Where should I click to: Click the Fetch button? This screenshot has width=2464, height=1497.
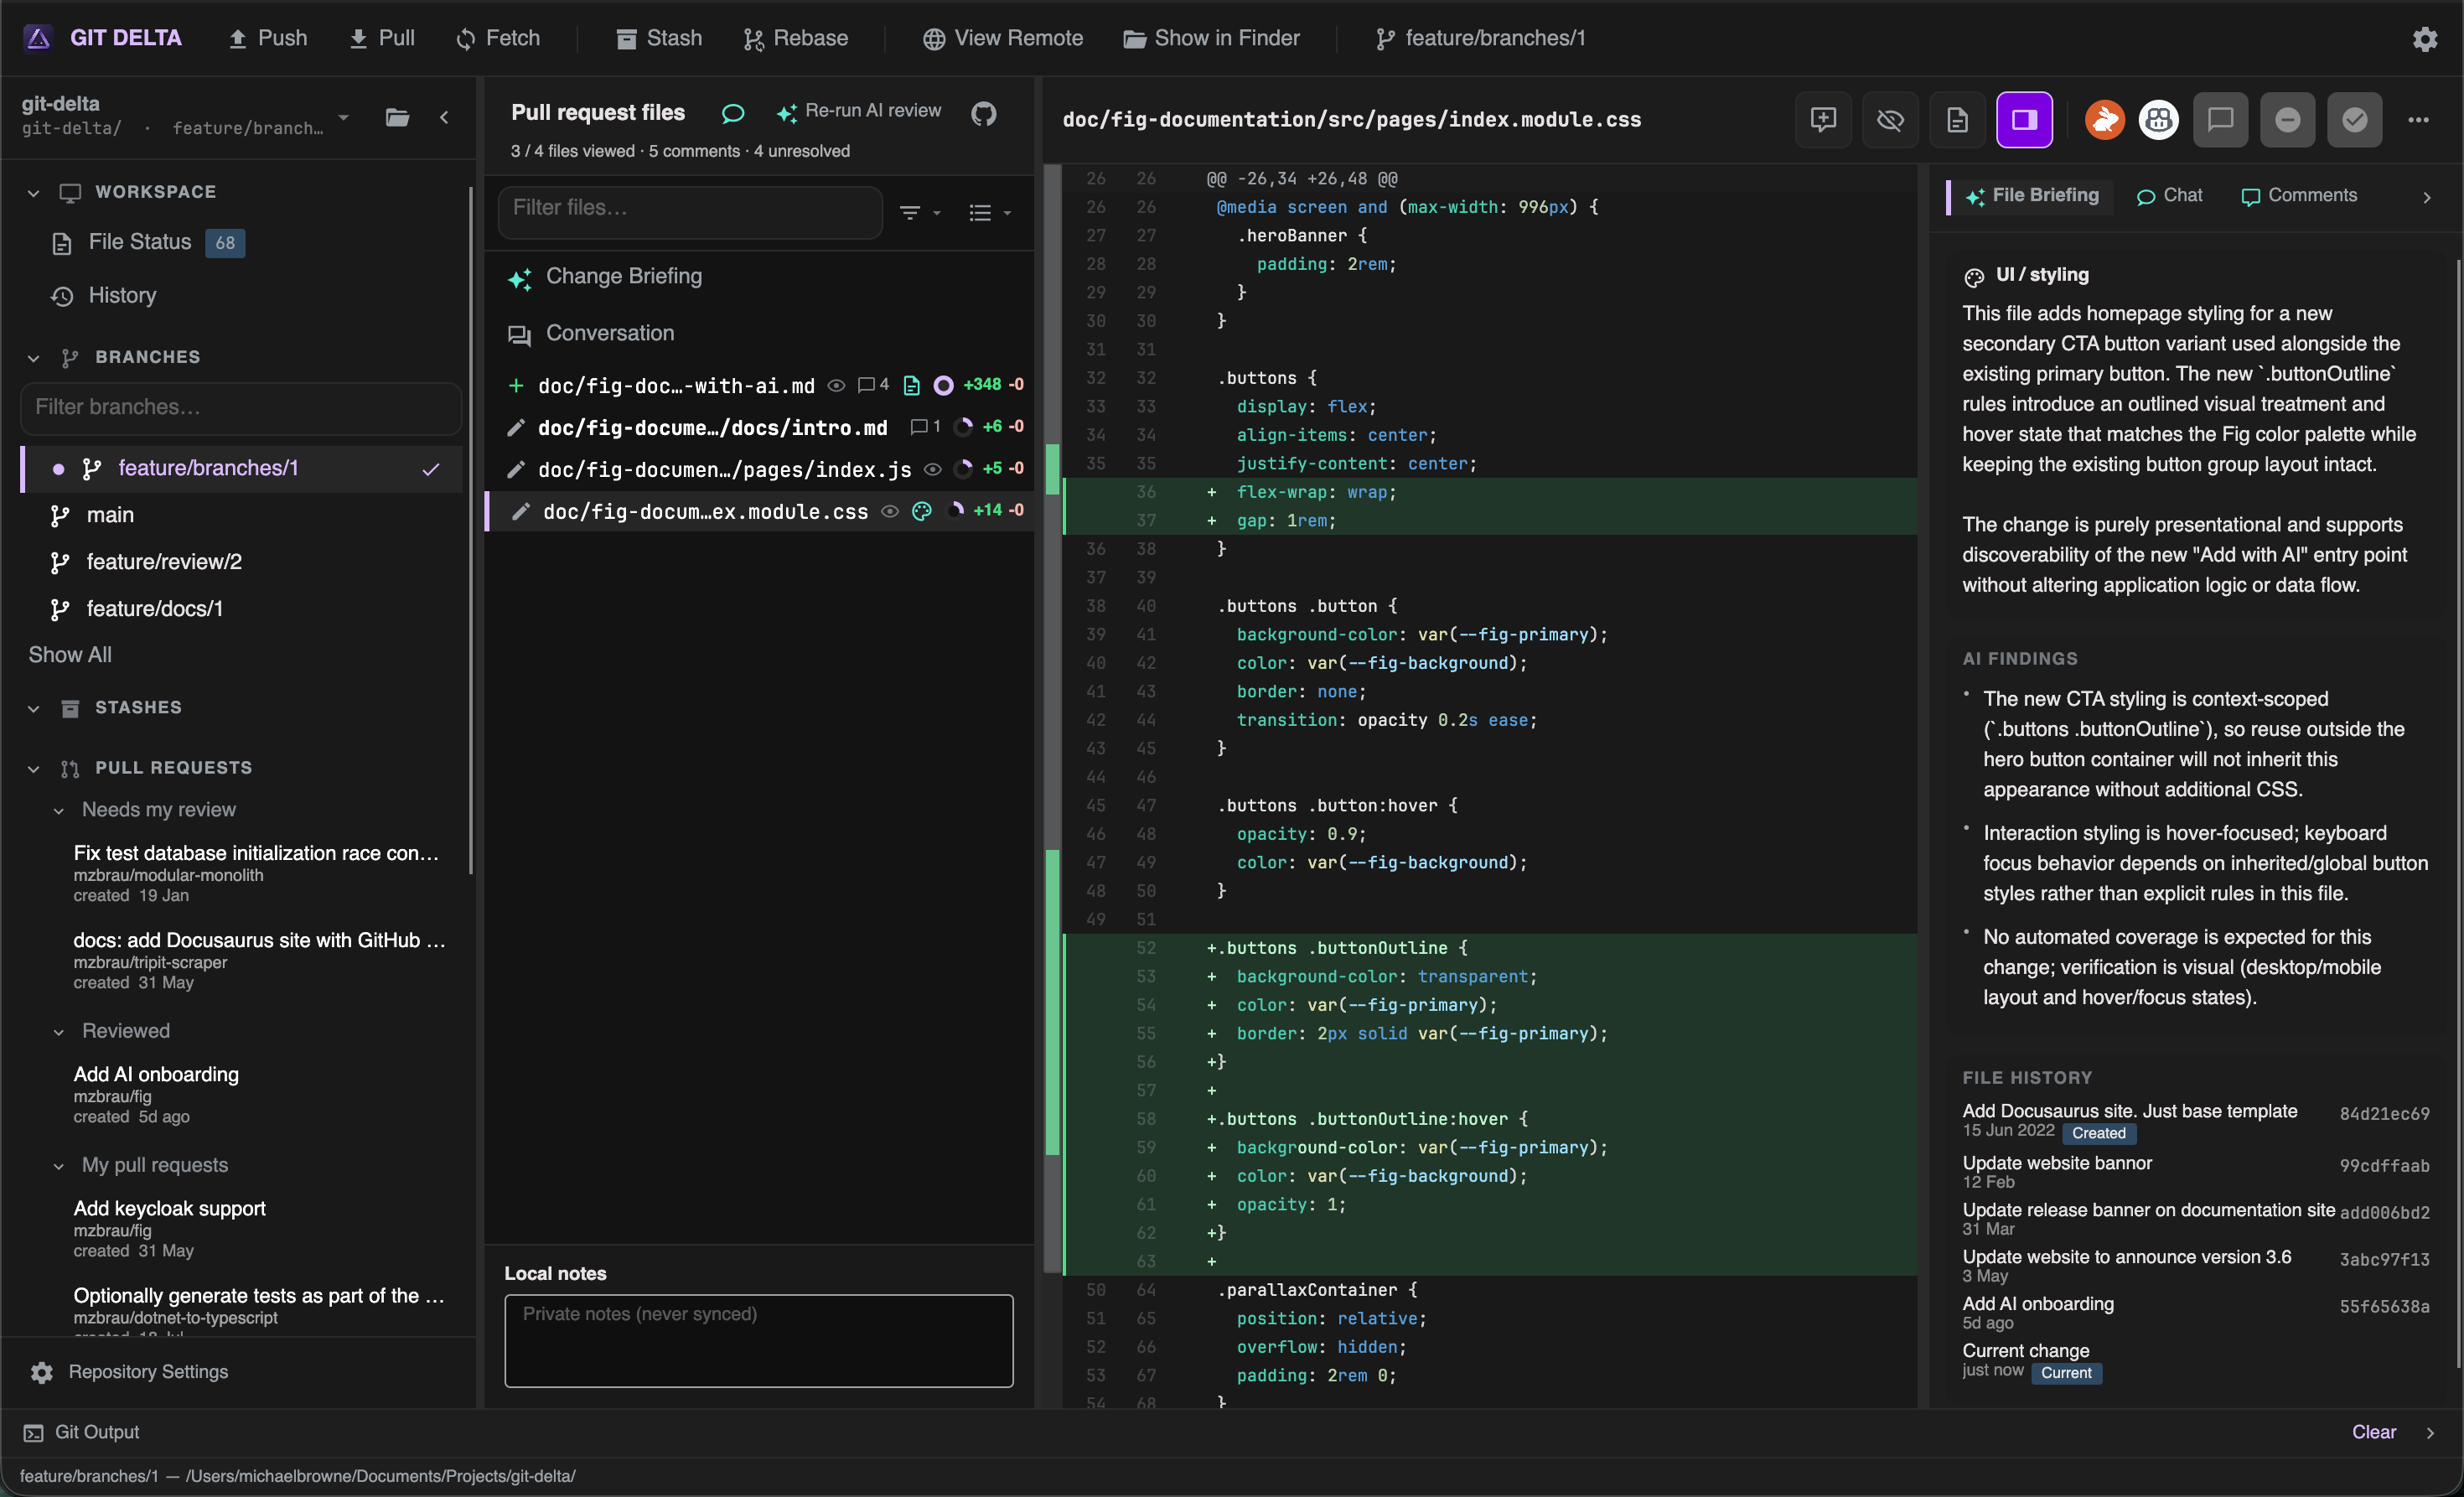point(498,38)
